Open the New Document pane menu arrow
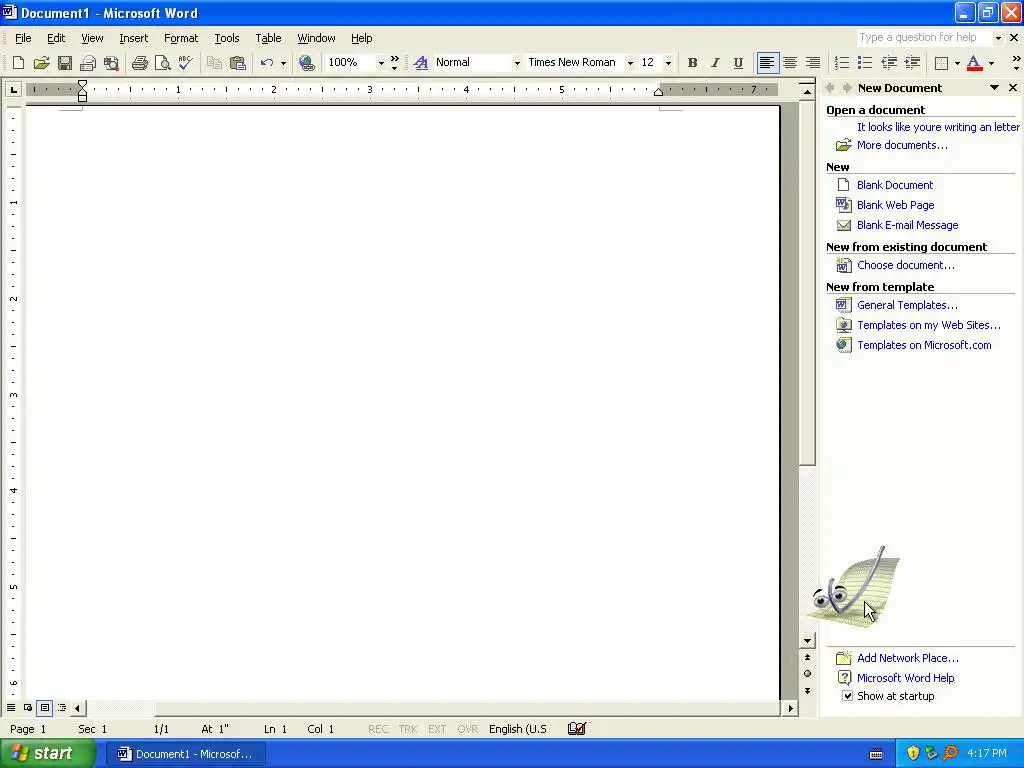The height and width of the screenshot is (768, 1024). coord(994,88)
